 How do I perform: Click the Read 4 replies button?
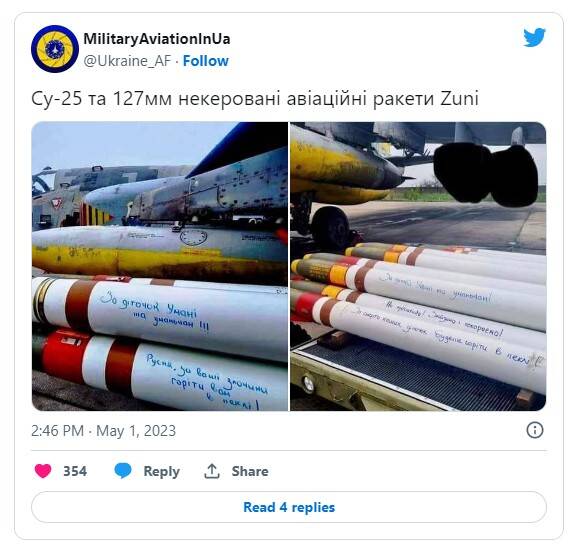click(289, 507)
